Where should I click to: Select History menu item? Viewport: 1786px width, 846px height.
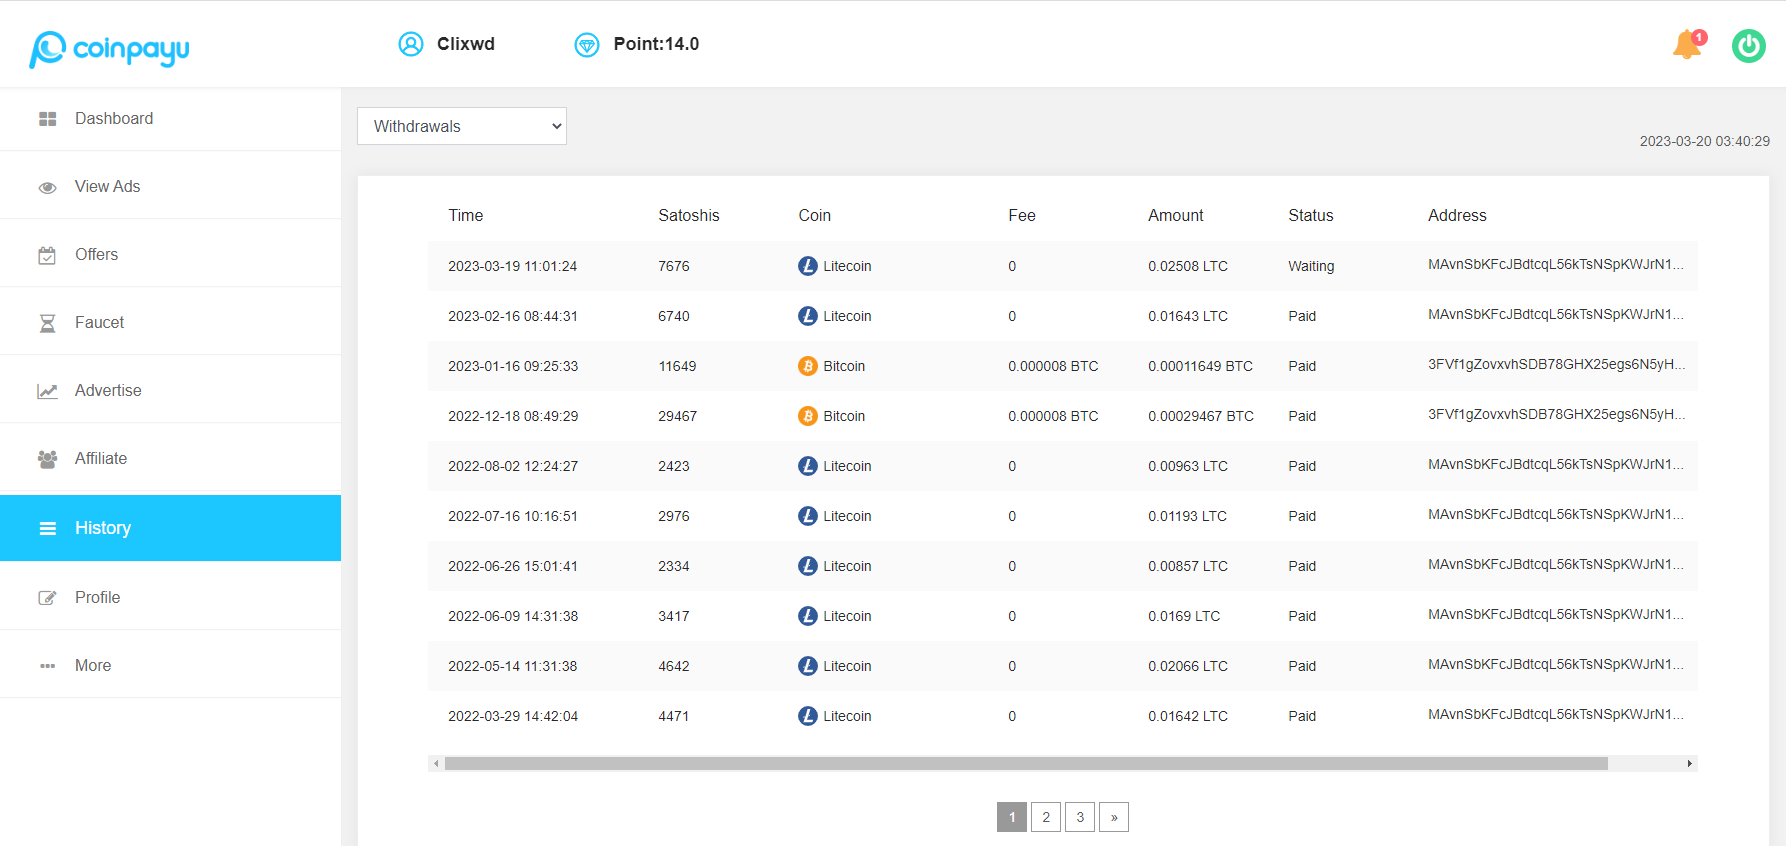point(170,528)
